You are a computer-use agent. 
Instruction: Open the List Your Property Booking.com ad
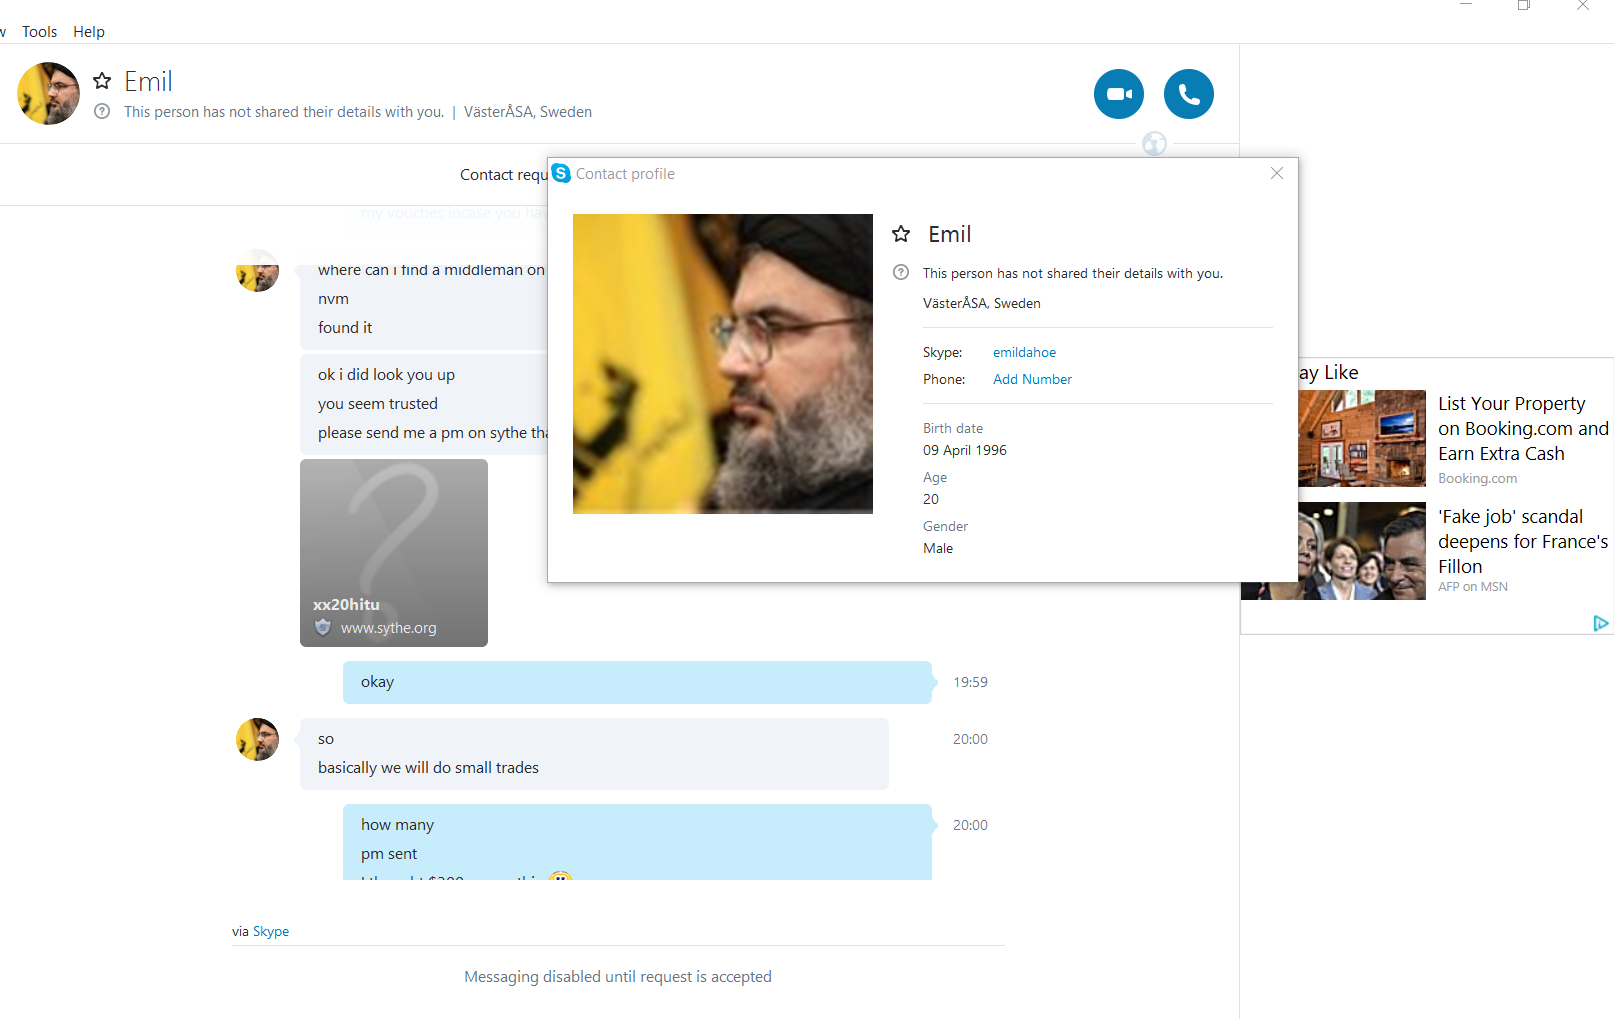pos(1523,429)
